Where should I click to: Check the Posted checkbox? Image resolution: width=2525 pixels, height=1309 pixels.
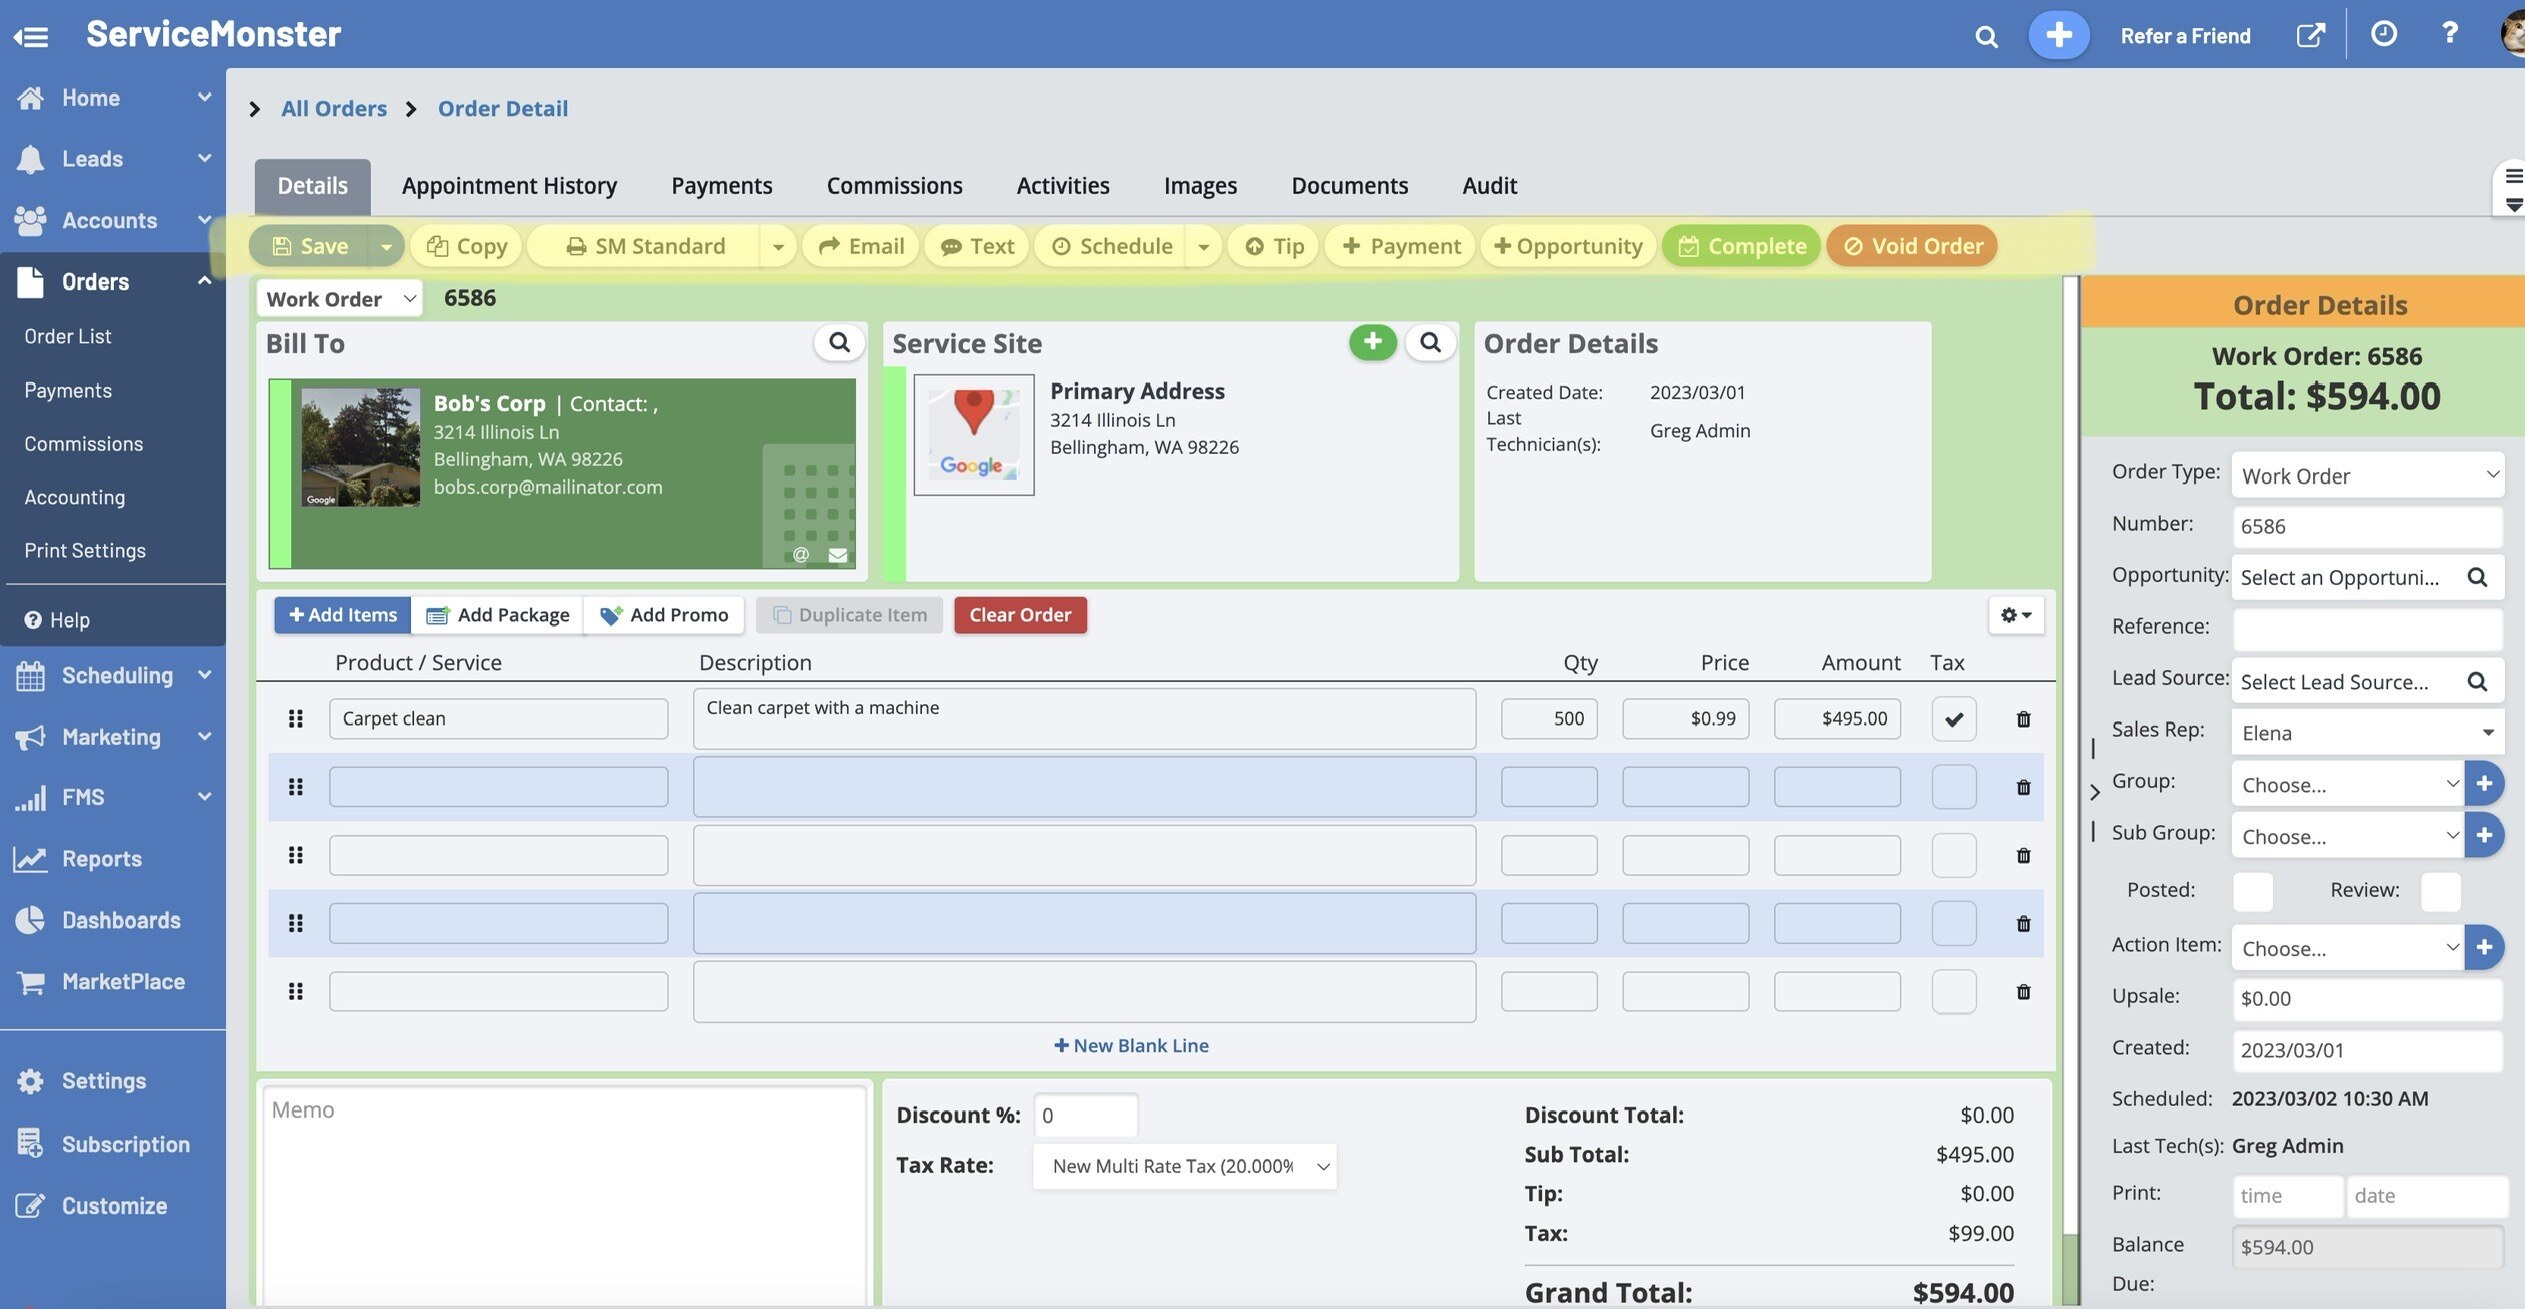pyautogui.click(x=2252, y=891)
